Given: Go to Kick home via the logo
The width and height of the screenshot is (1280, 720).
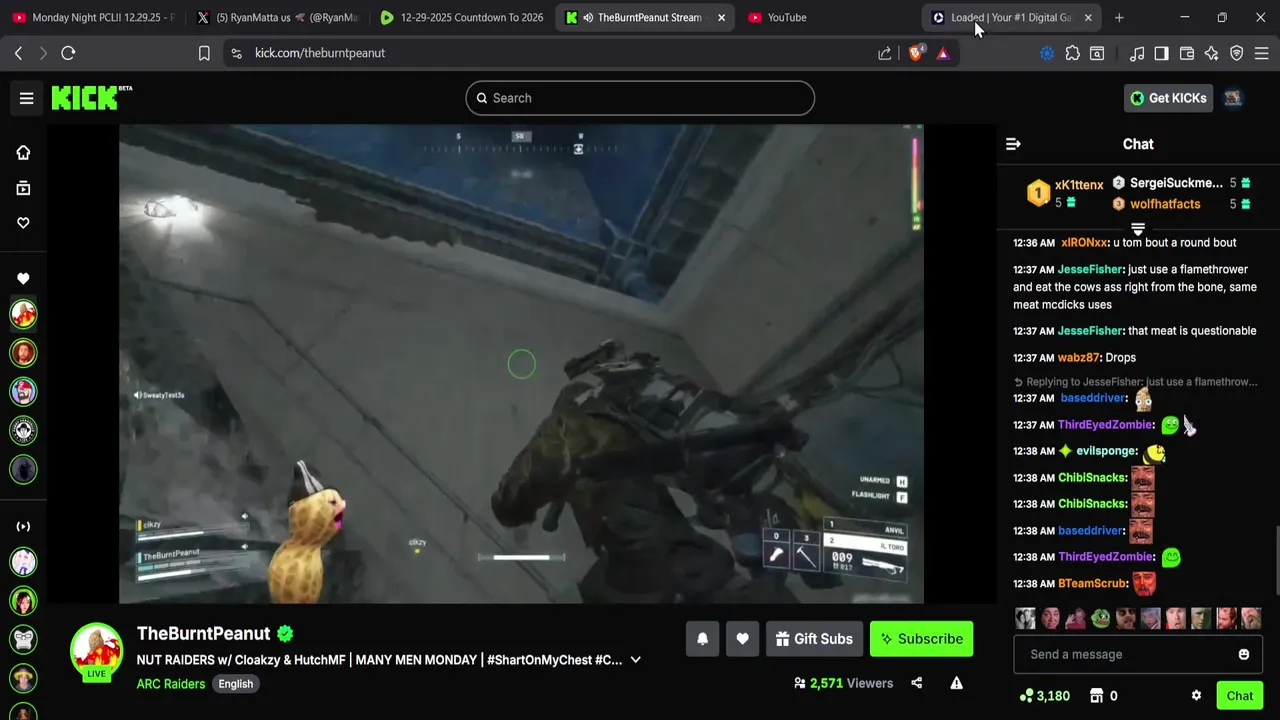Looking at the screenshot, I should click(x=91, y=97).
